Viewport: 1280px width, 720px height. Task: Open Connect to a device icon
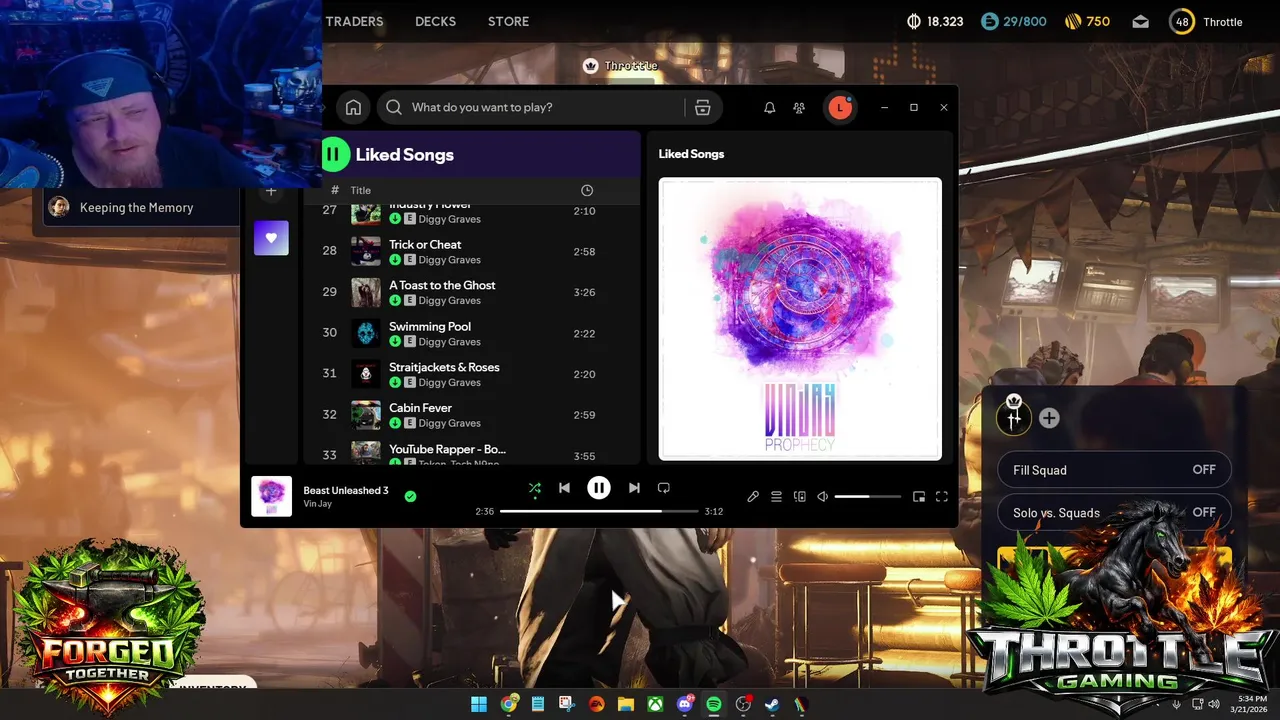coord(800,496)
